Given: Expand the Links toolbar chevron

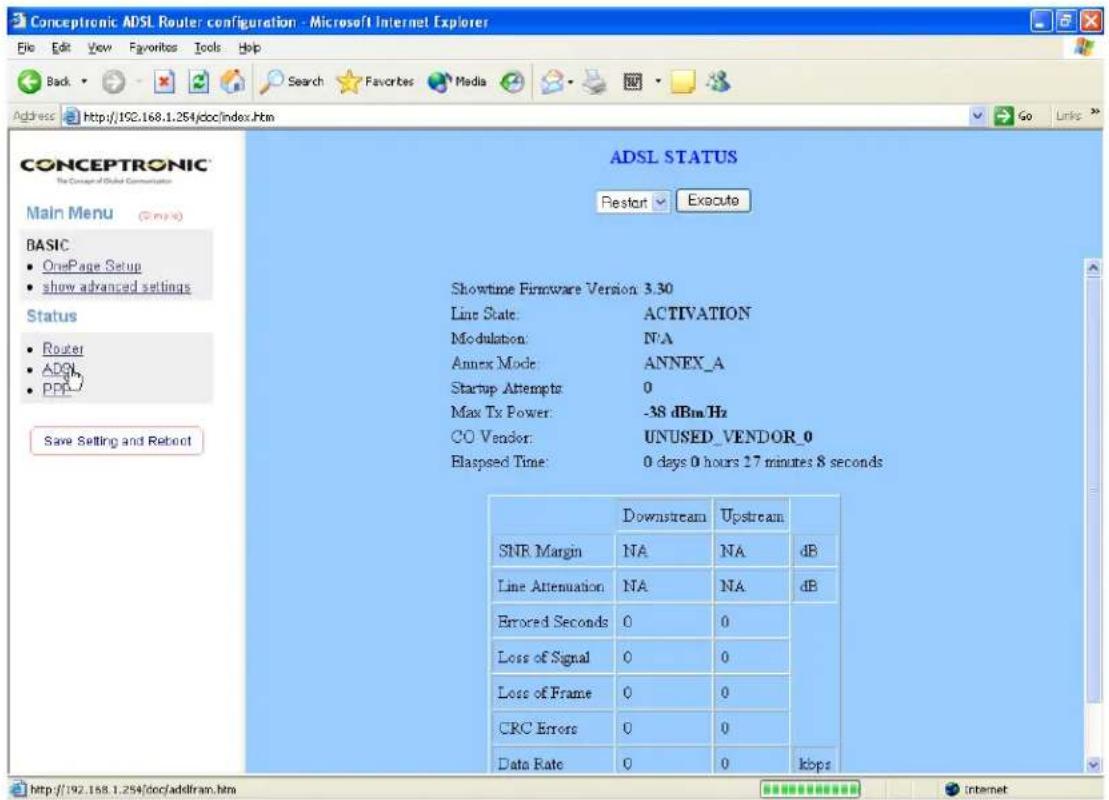Looking at the screenshot, I should (x=1095, y=112).
